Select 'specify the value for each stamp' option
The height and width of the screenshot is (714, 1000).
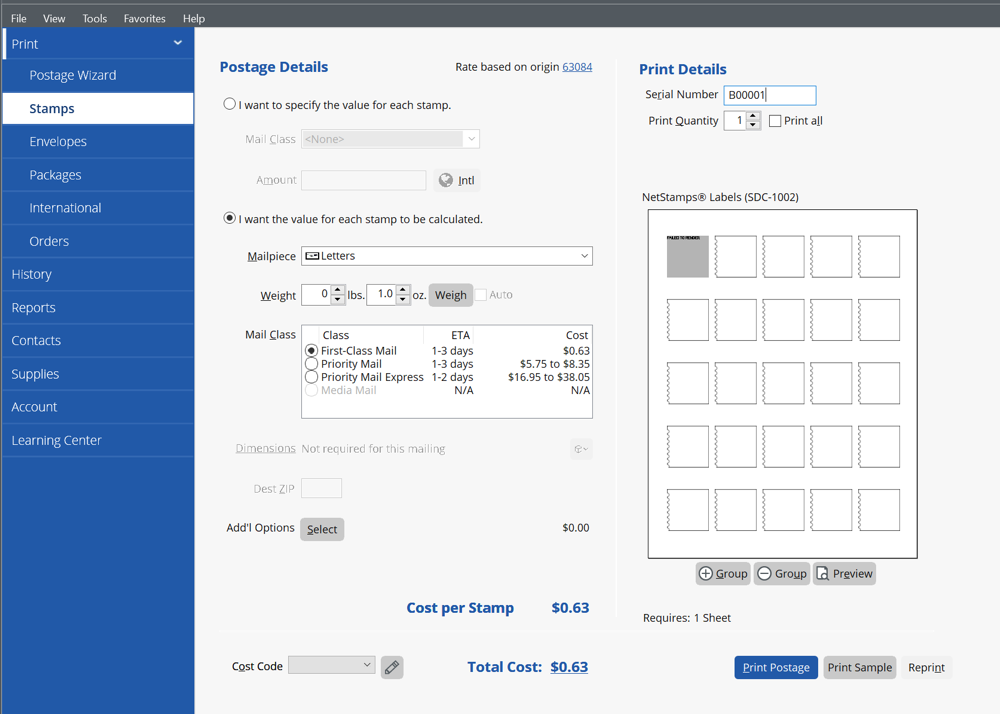click(230, 104)
